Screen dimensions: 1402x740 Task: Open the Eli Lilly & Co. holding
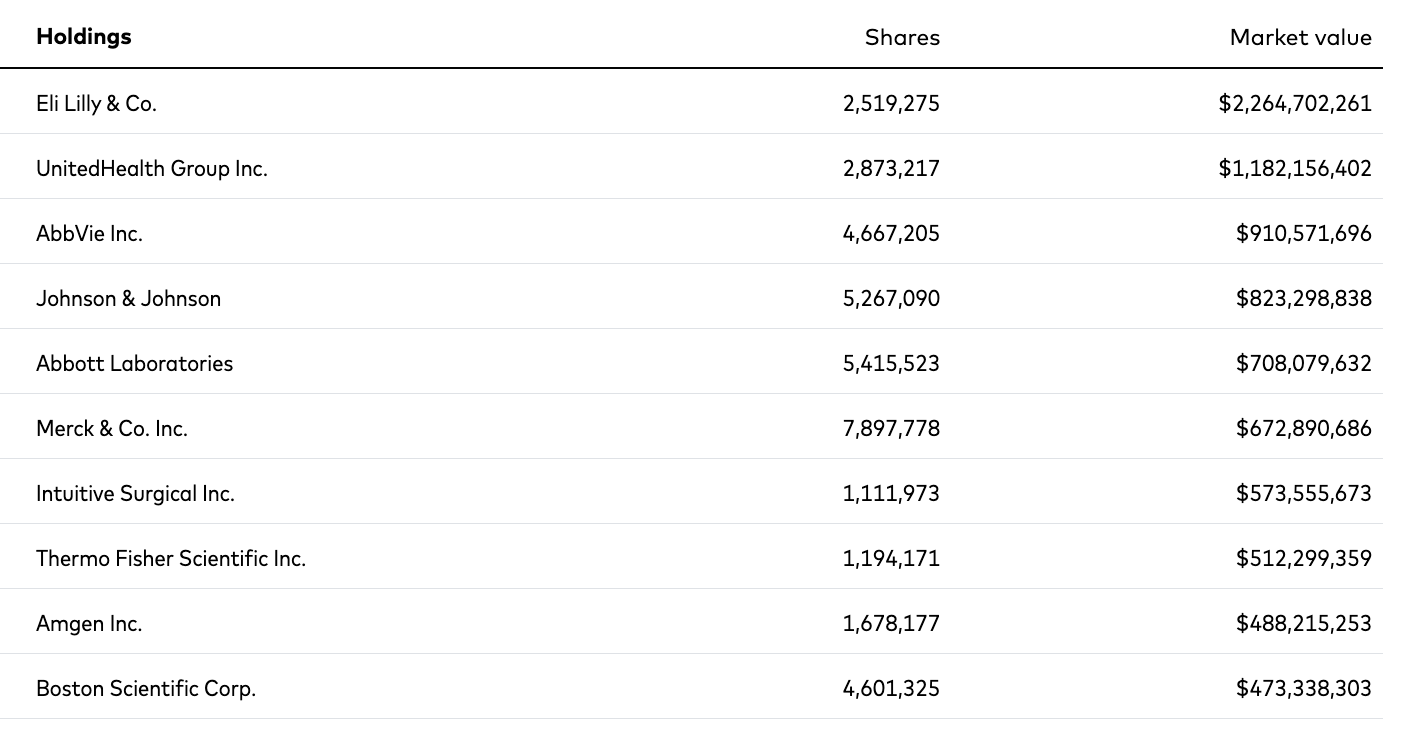tap(96, 103)
